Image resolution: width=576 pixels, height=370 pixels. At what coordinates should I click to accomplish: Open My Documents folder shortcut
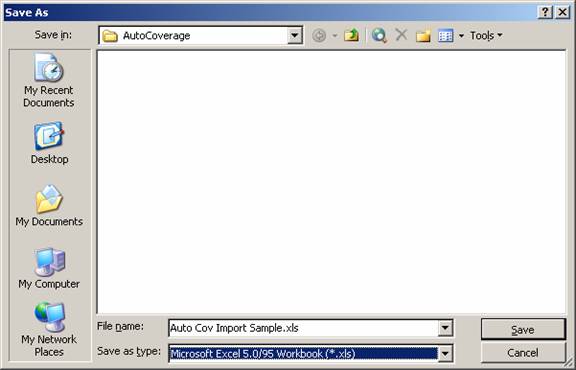tap(49, 205)
